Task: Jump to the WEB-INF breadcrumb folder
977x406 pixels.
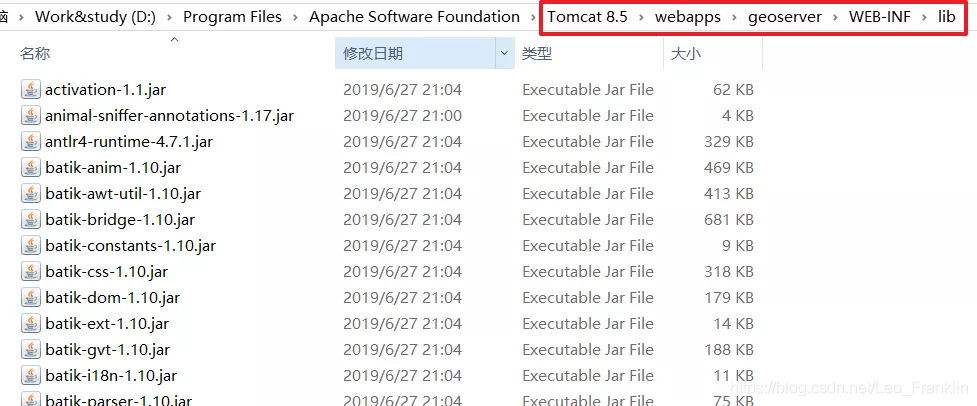Action: (x=880, y=17)
